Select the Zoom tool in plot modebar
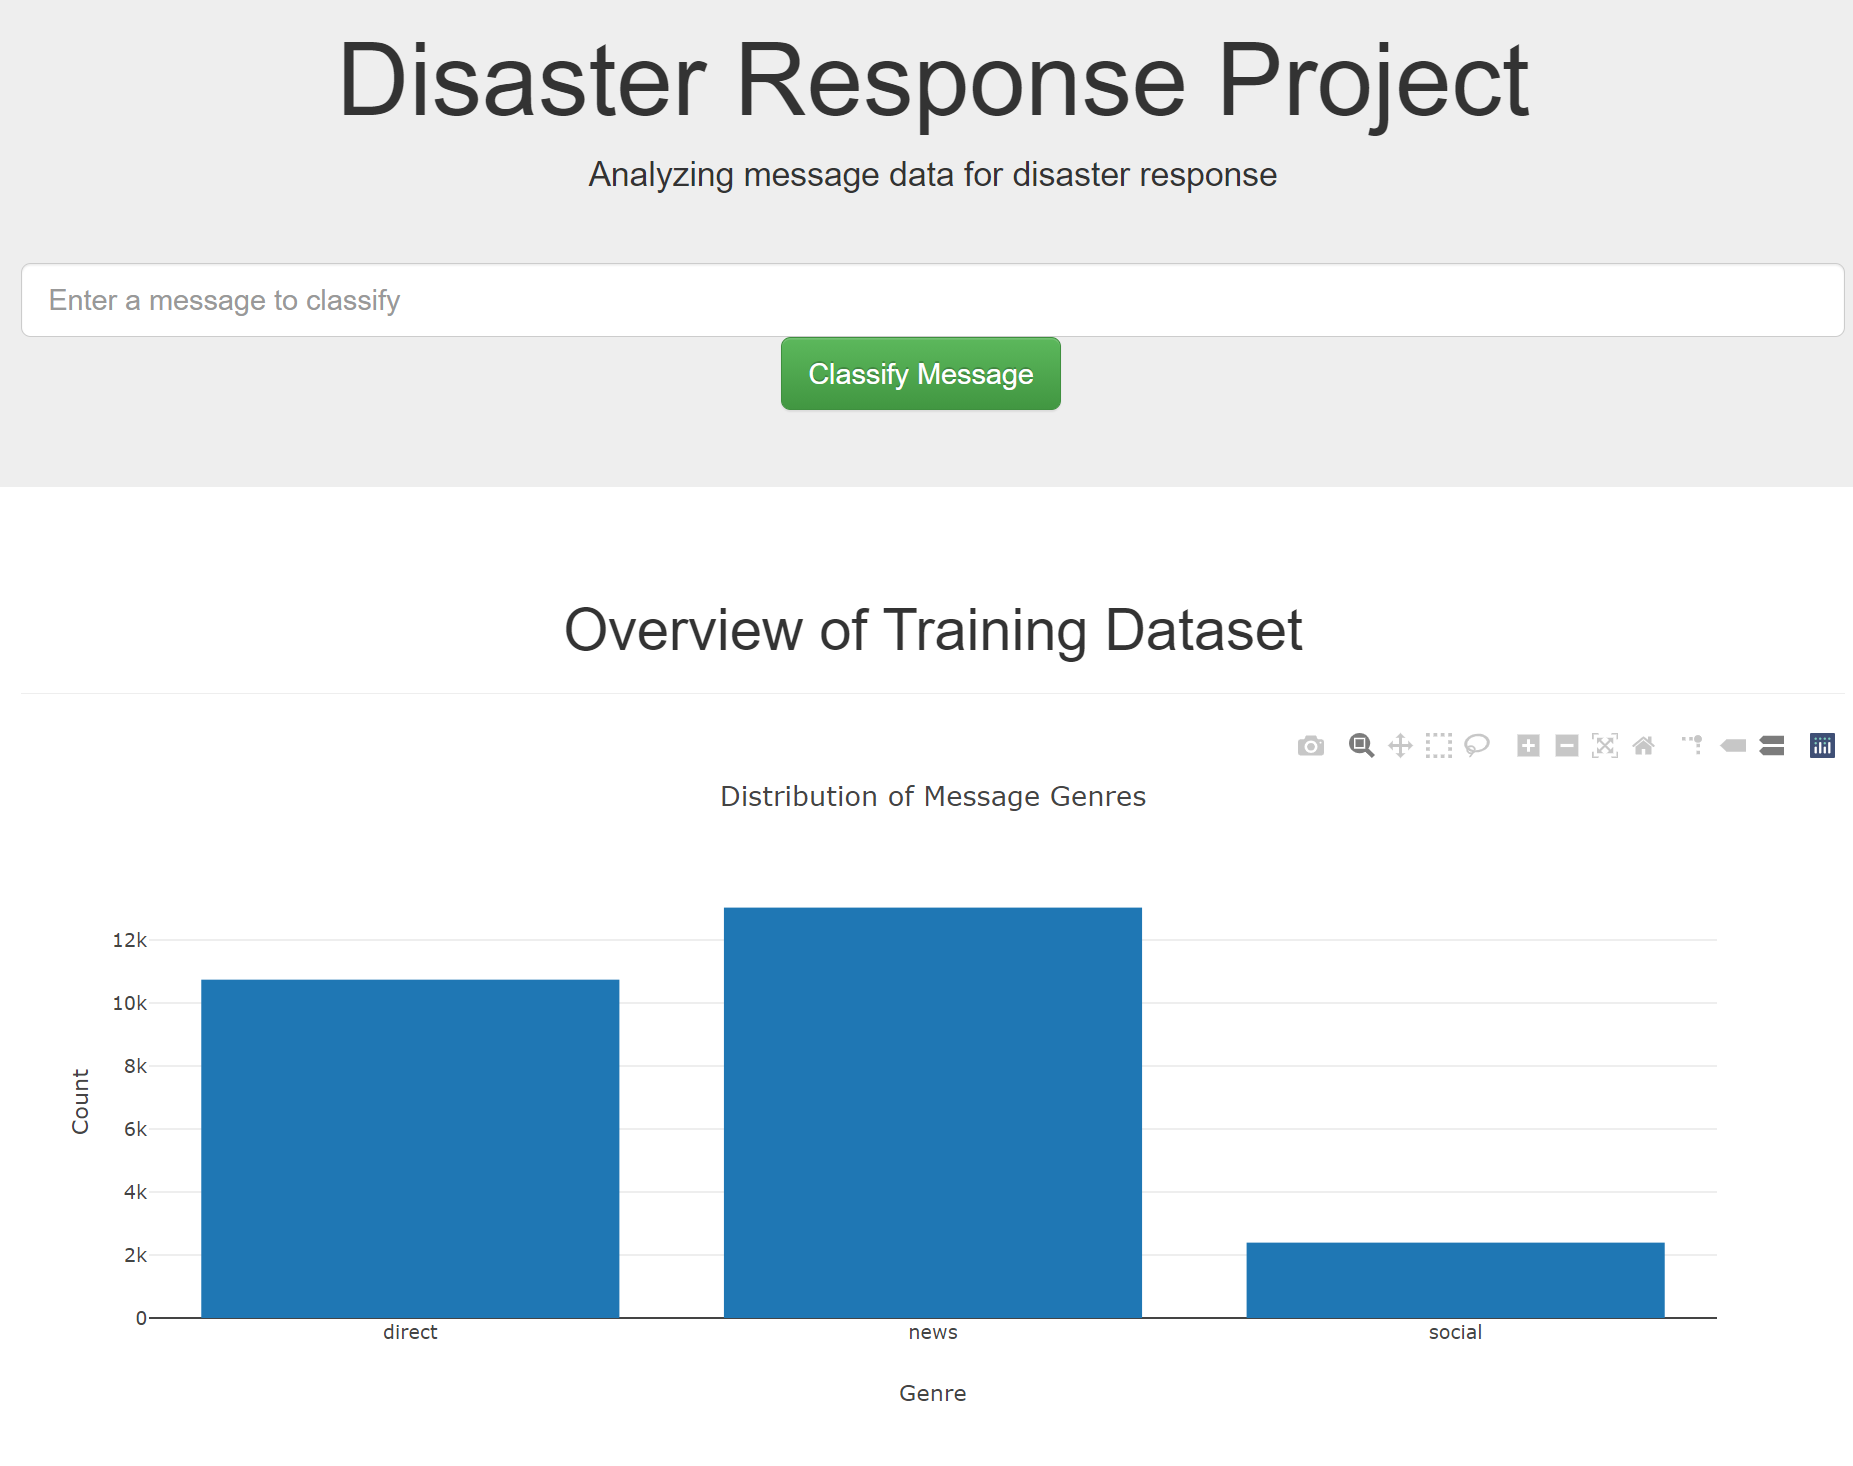The height and width of the screenshot is (1466, 1853). (1361, 746)
